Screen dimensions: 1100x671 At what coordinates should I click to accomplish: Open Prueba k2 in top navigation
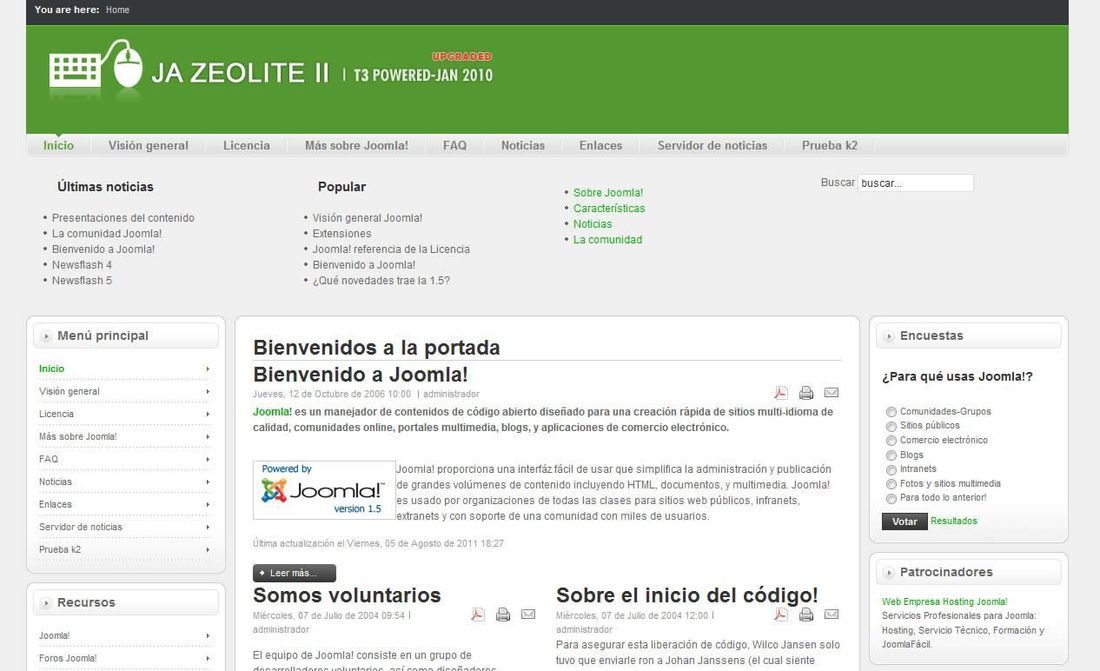(x=830, y=145)
